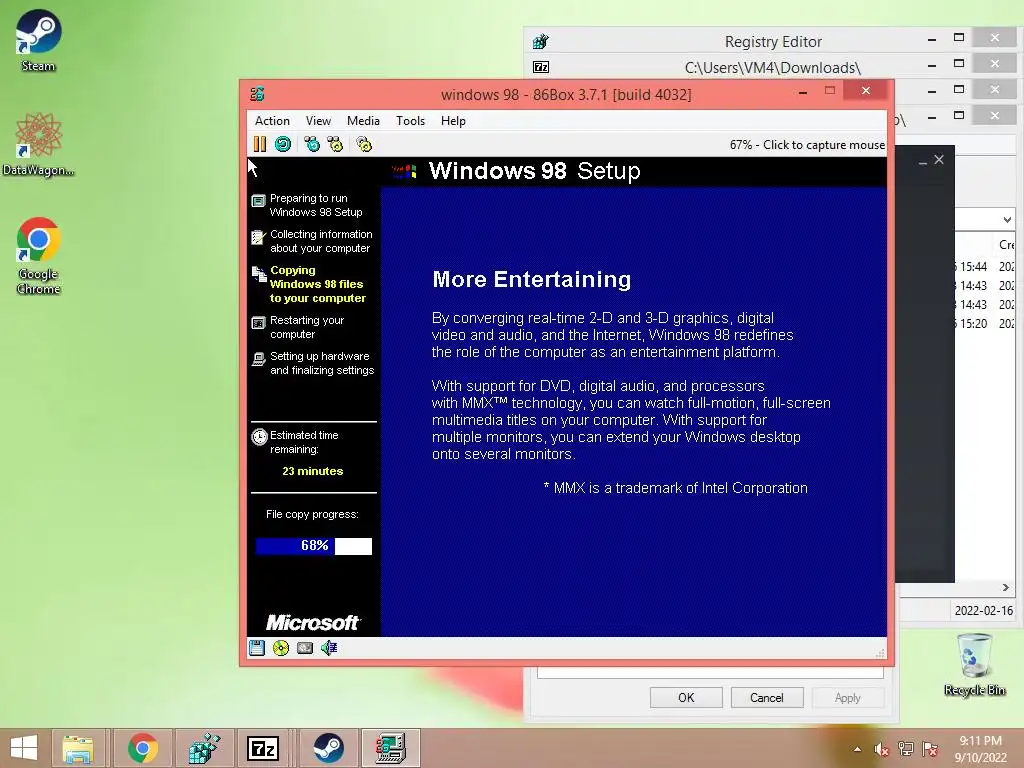Open the Action menu
Screen dimensions: 1024x768
pyautogui.click(x=272, y=121)
